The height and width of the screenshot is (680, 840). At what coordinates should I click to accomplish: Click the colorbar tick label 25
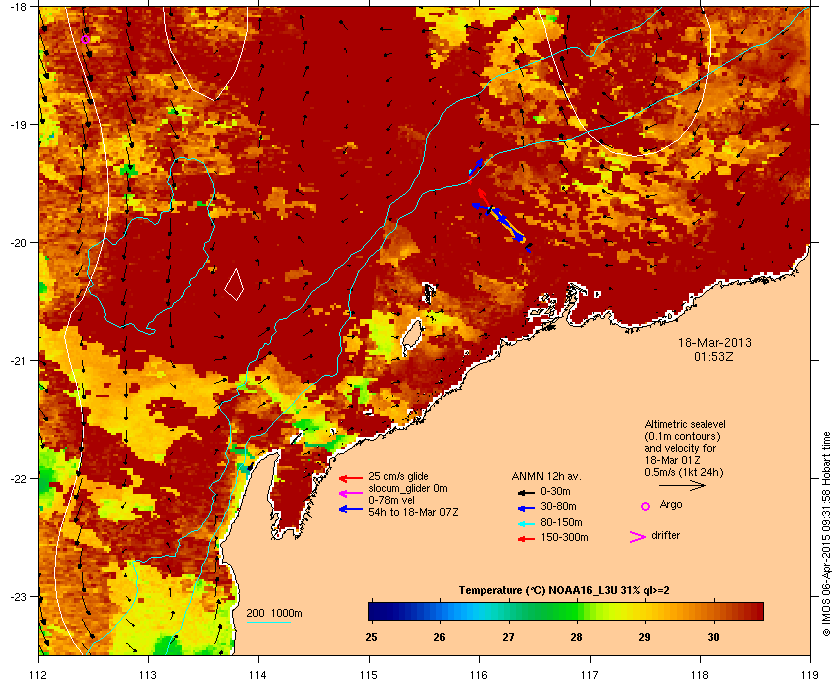[x=371, y=637]
